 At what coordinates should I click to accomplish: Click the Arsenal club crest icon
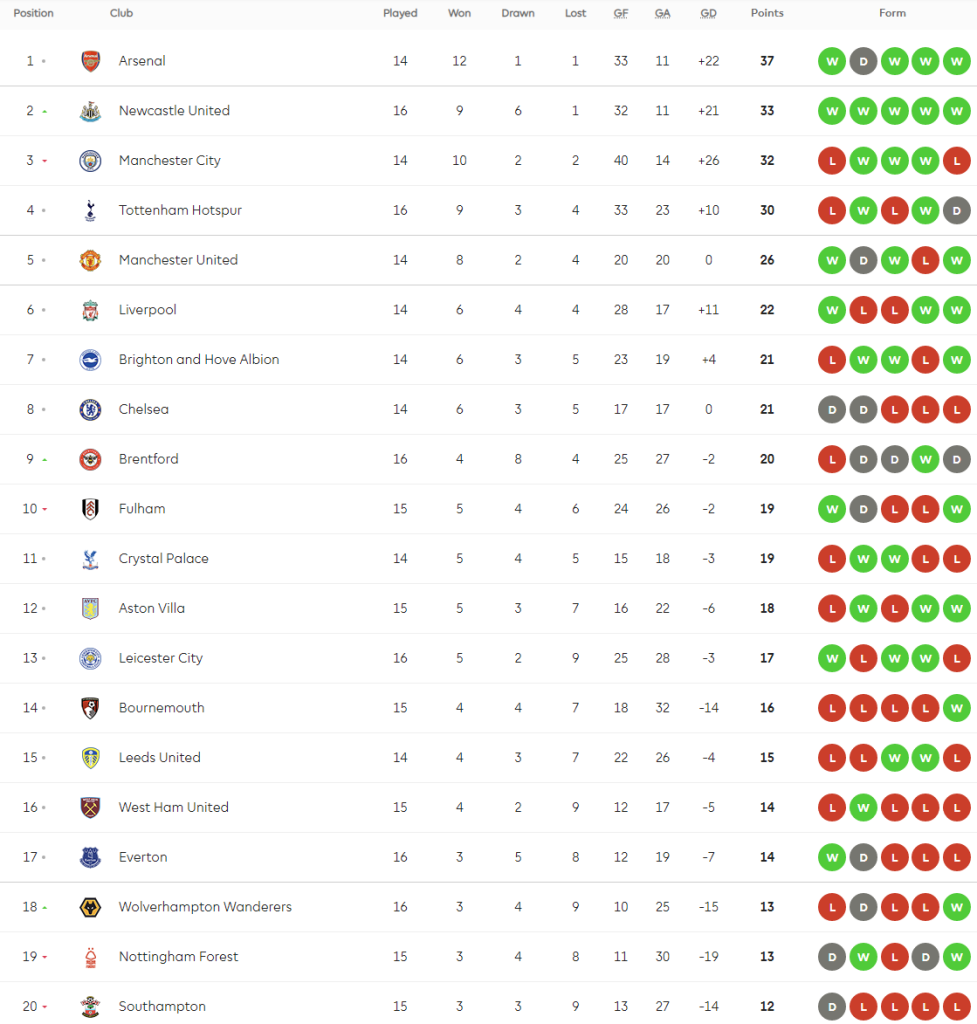91,61
